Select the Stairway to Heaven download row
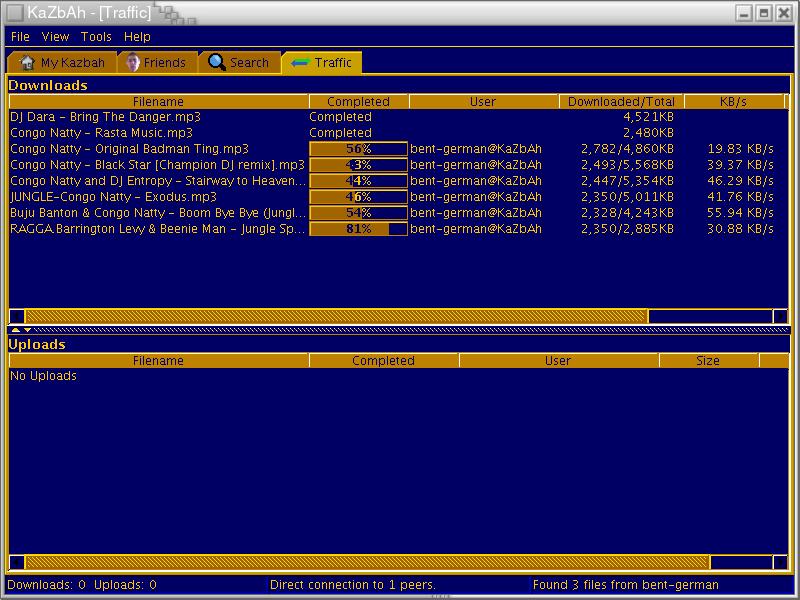Image resolution: width=800 pixels, height=600 pixels. point(398,181)
